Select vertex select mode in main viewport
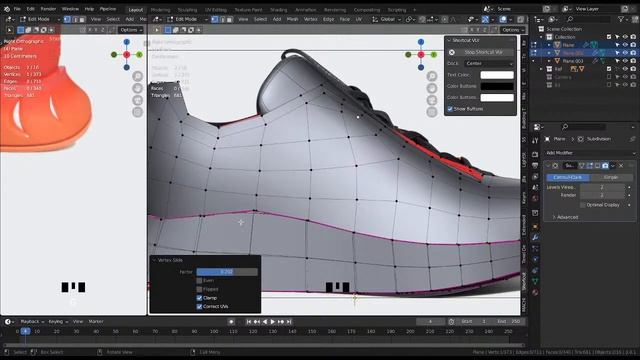 pos(215,19)
